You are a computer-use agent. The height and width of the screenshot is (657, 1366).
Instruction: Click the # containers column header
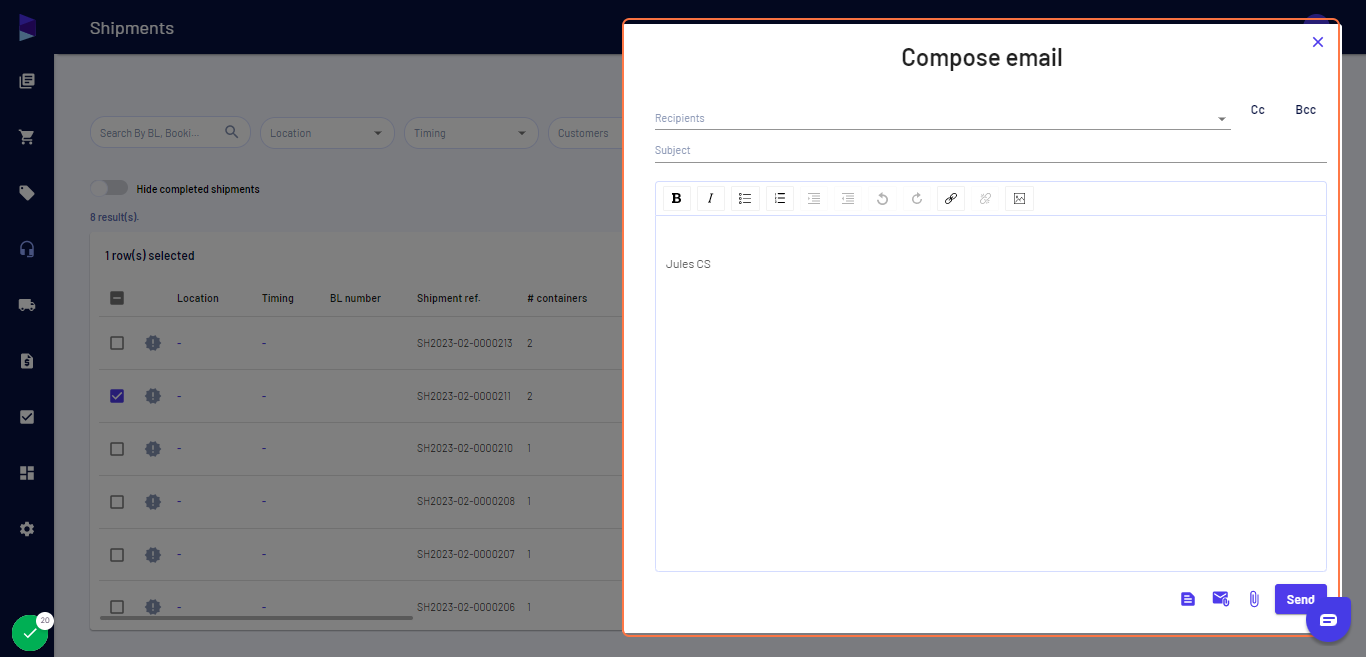[x=557, y=298]
